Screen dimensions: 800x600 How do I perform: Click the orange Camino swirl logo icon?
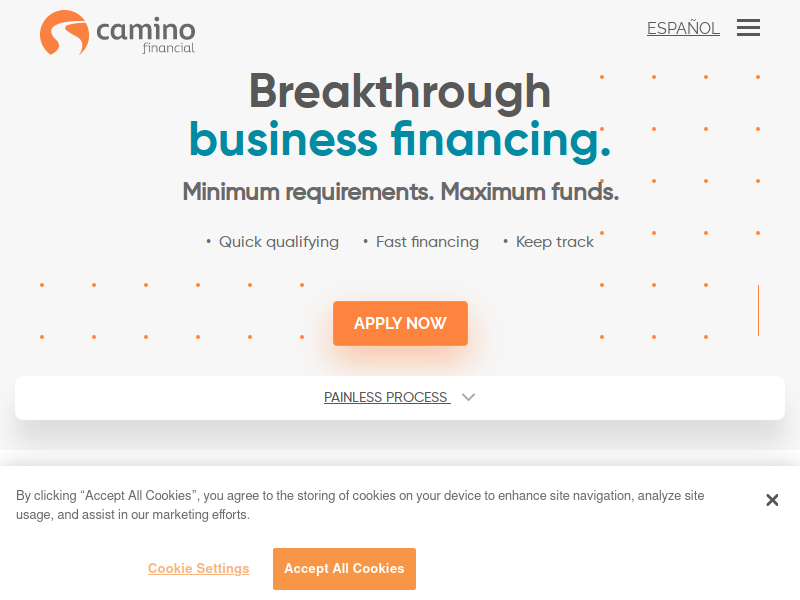(64, 33)
